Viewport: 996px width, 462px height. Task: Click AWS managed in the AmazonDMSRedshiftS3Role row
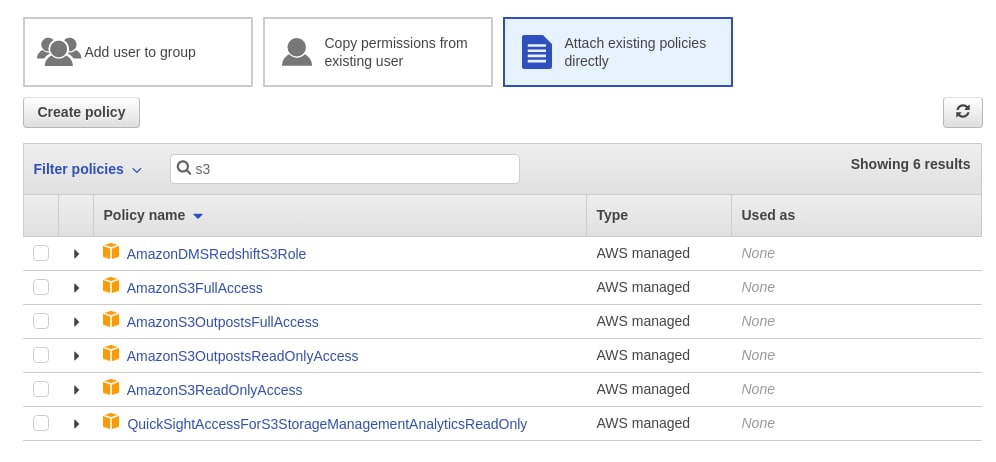643,253
